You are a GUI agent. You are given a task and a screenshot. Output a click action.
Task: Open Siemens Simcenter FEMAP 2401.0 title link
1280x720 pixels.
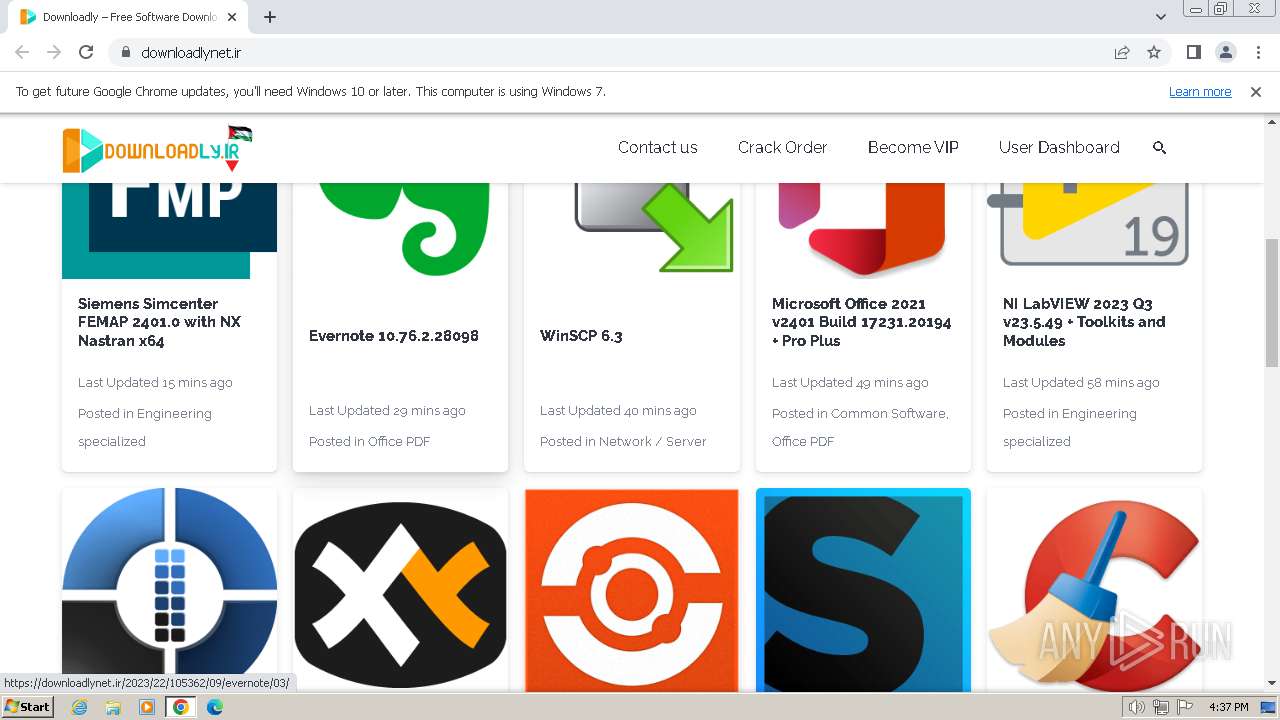pos(159,322)
